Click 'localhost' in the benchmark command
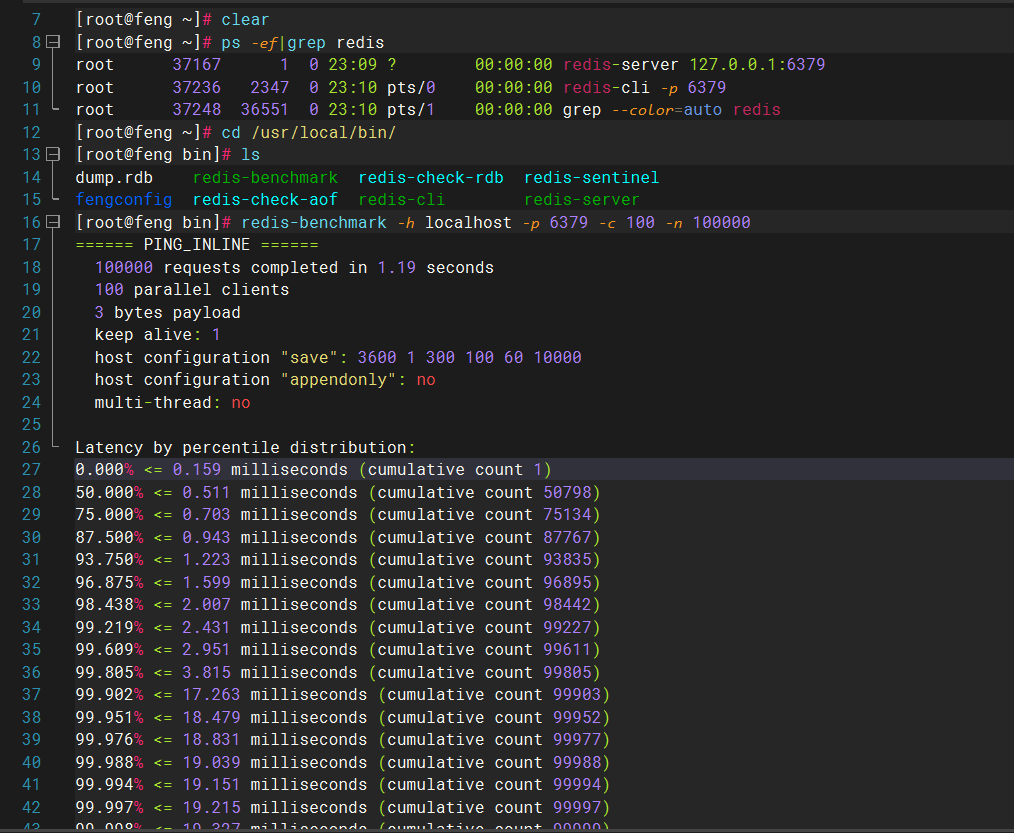Image resolution: width=1014 pixels, height=833 pixels. click(468, 222)
